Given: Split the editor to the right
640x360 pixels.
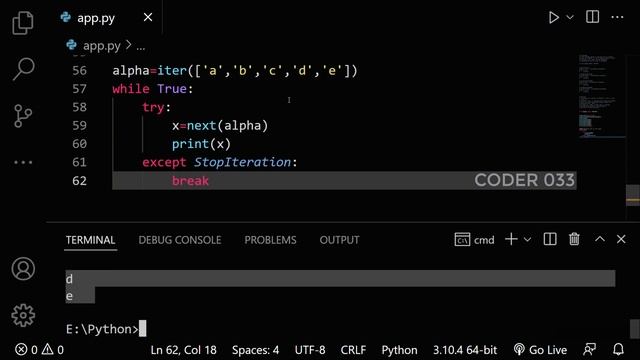Looking at the screenshot, I should 592,17.
